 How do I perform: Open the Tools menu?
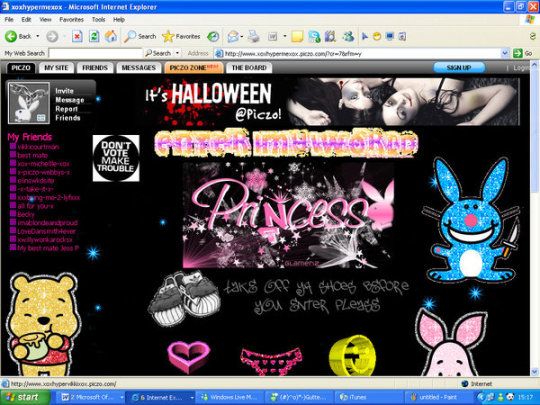coord(98,20)
